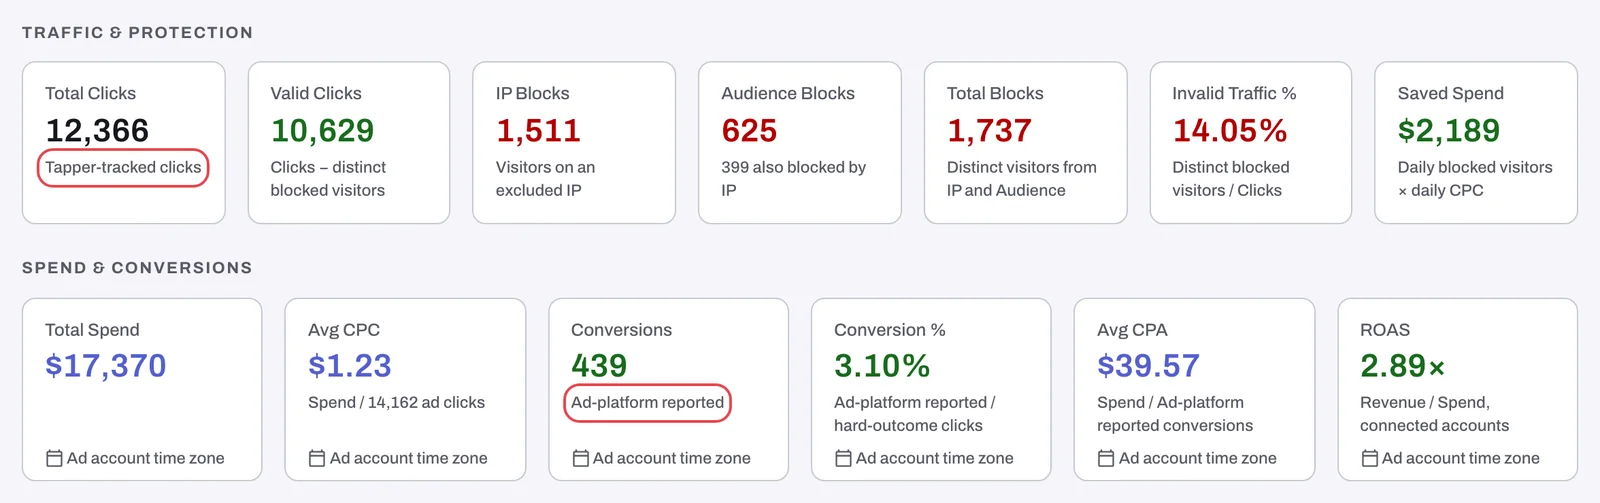Click the ROAS value 2.89×
This screenshot has height=503, width=1600.
(1403, 366)
